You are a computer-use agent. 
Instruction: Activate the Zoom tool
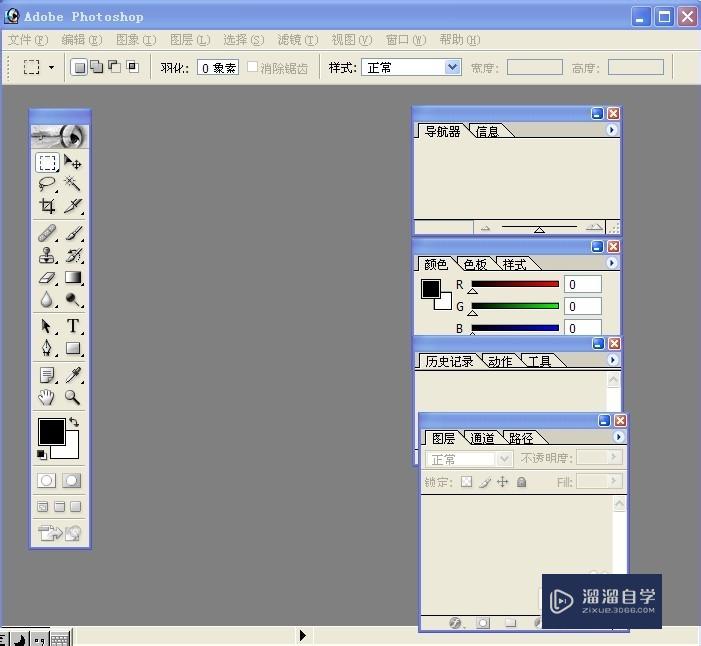(x=72, y=397)
